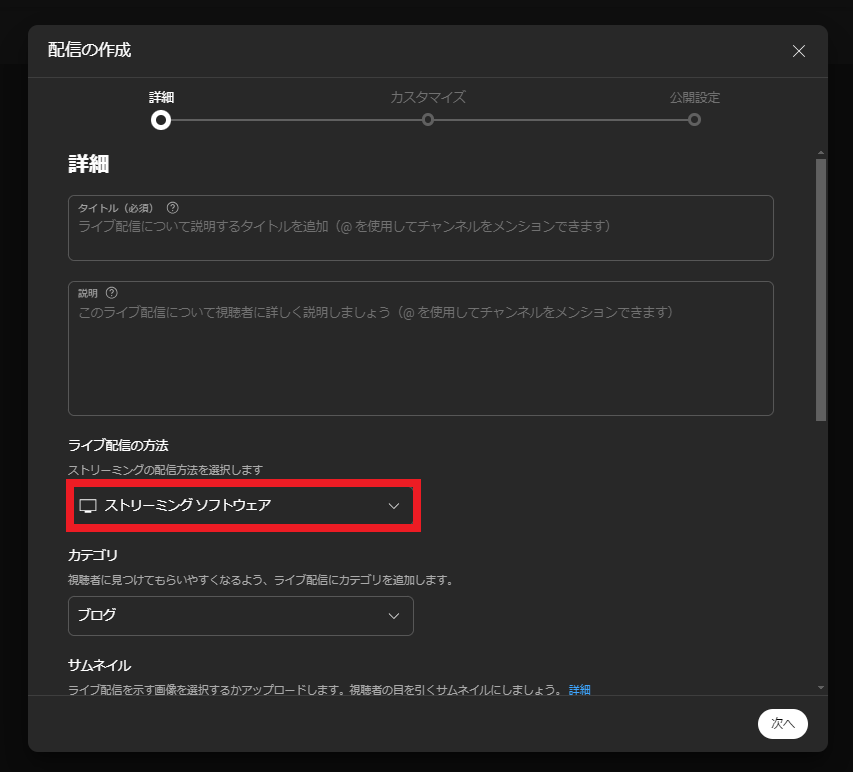Image resolution: width=853 pixels, height=772 pixels.
Task: Focus the 説明 description text area
Action: click(x=420, y=360)
